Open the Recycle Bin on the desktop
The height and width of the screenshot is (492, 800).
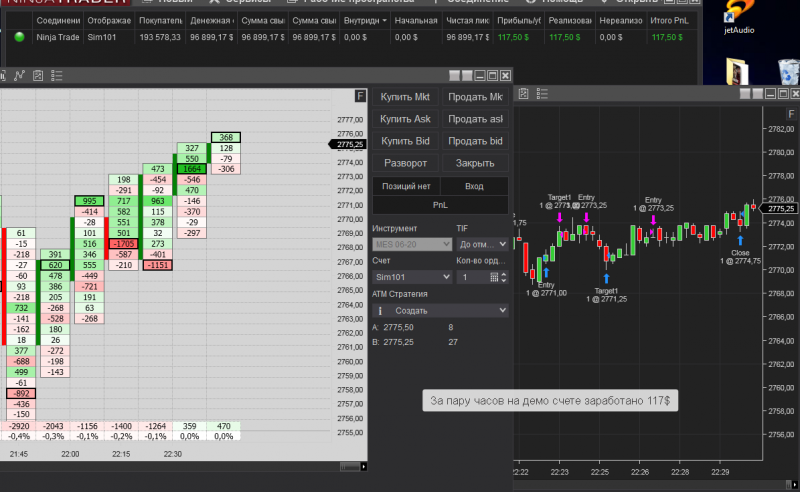coord(789,71)
